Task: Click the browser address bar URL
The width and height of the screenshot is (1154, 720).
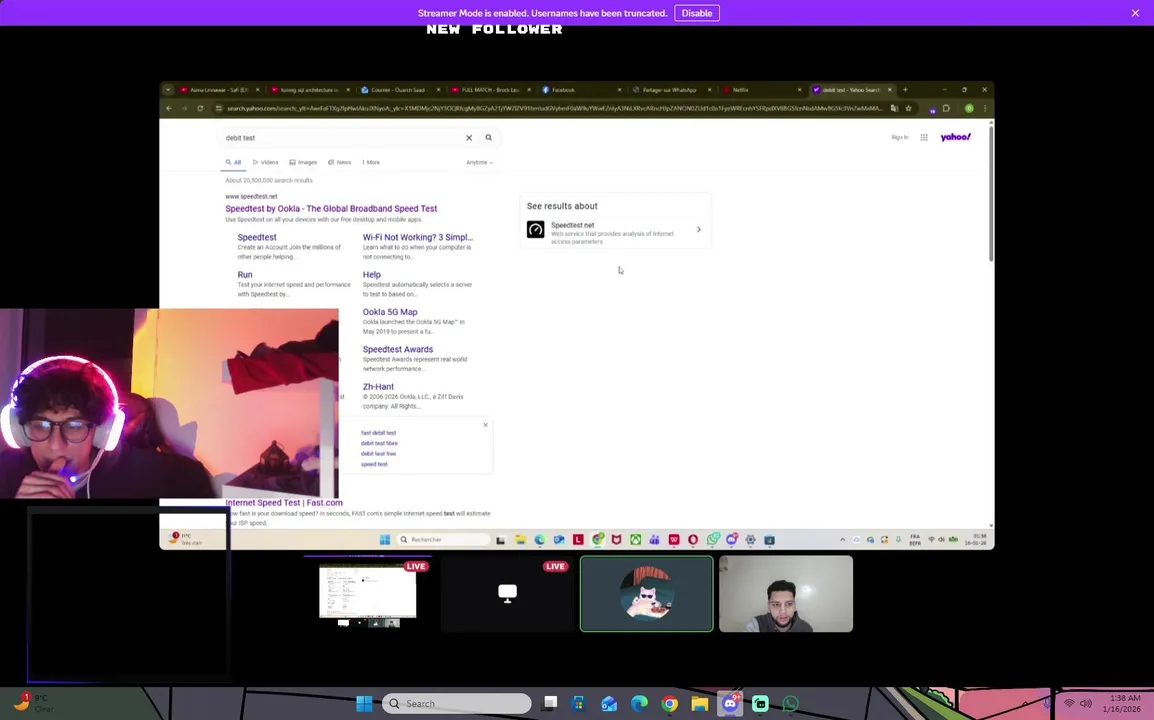Action: (x=553, y=108)
